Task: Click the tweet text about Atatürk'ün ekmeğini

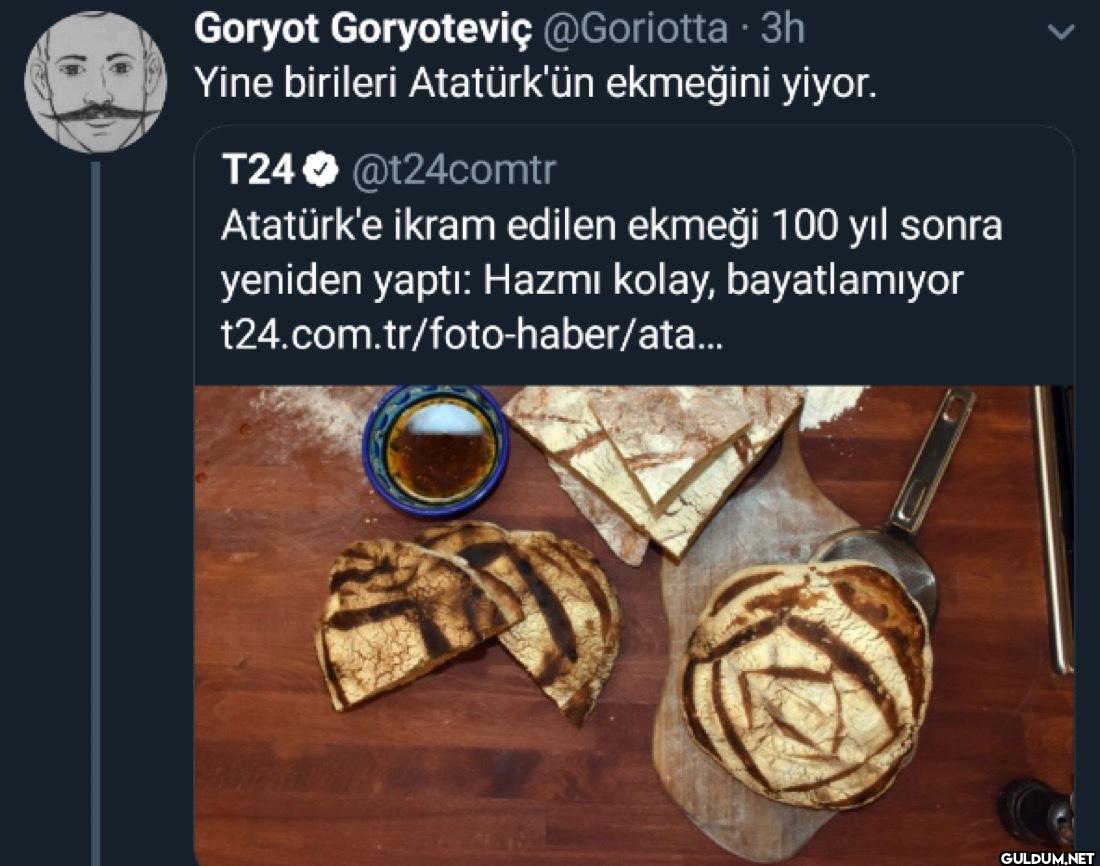Action: [x=535, y=84]
